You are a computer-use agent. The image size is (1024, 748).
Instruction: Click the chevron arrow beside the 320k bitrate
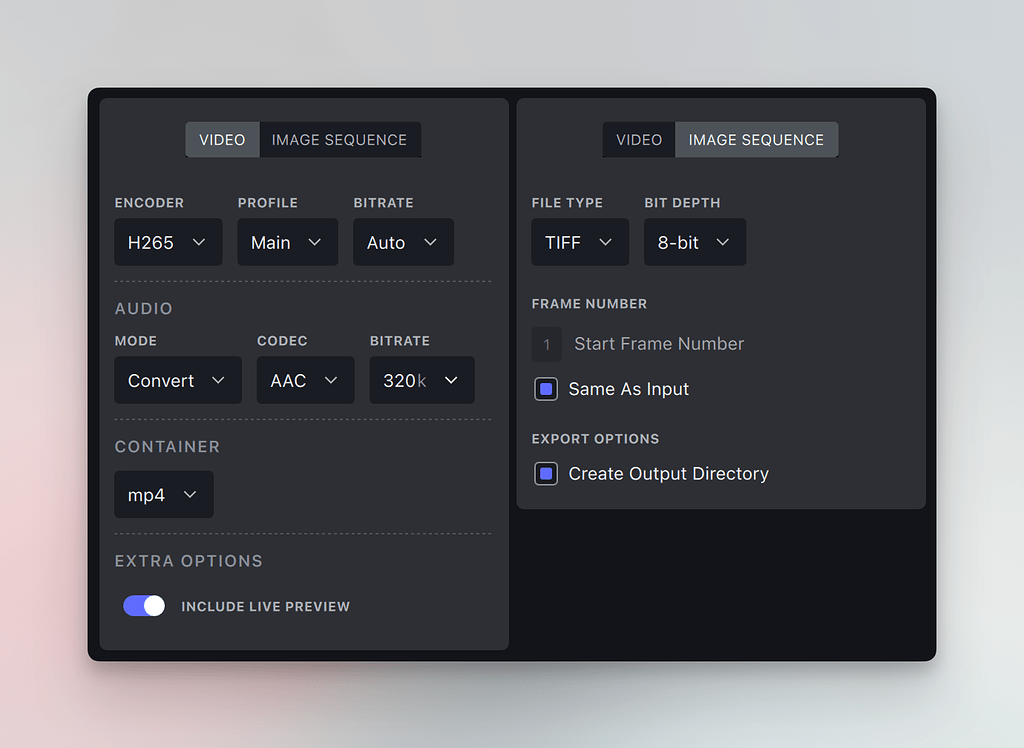pyautogui.click(x=451, y=381)
